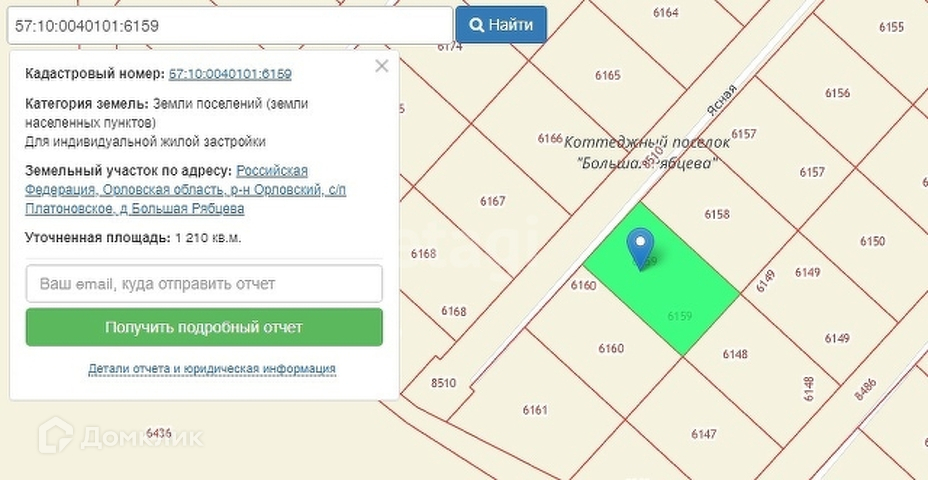Select parcel 6165 on the map

pyautogui.click(x=607, y=76)
